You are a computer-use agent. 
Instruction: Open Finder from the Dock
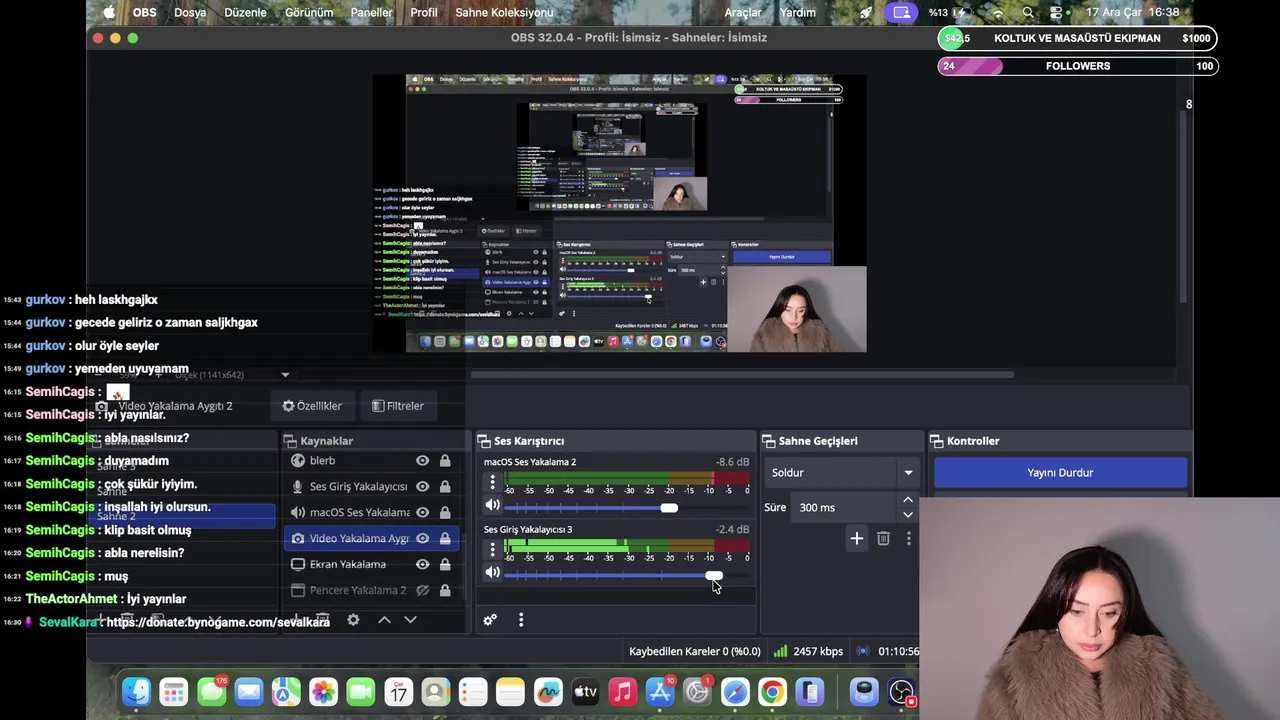(x=137, y=692)
